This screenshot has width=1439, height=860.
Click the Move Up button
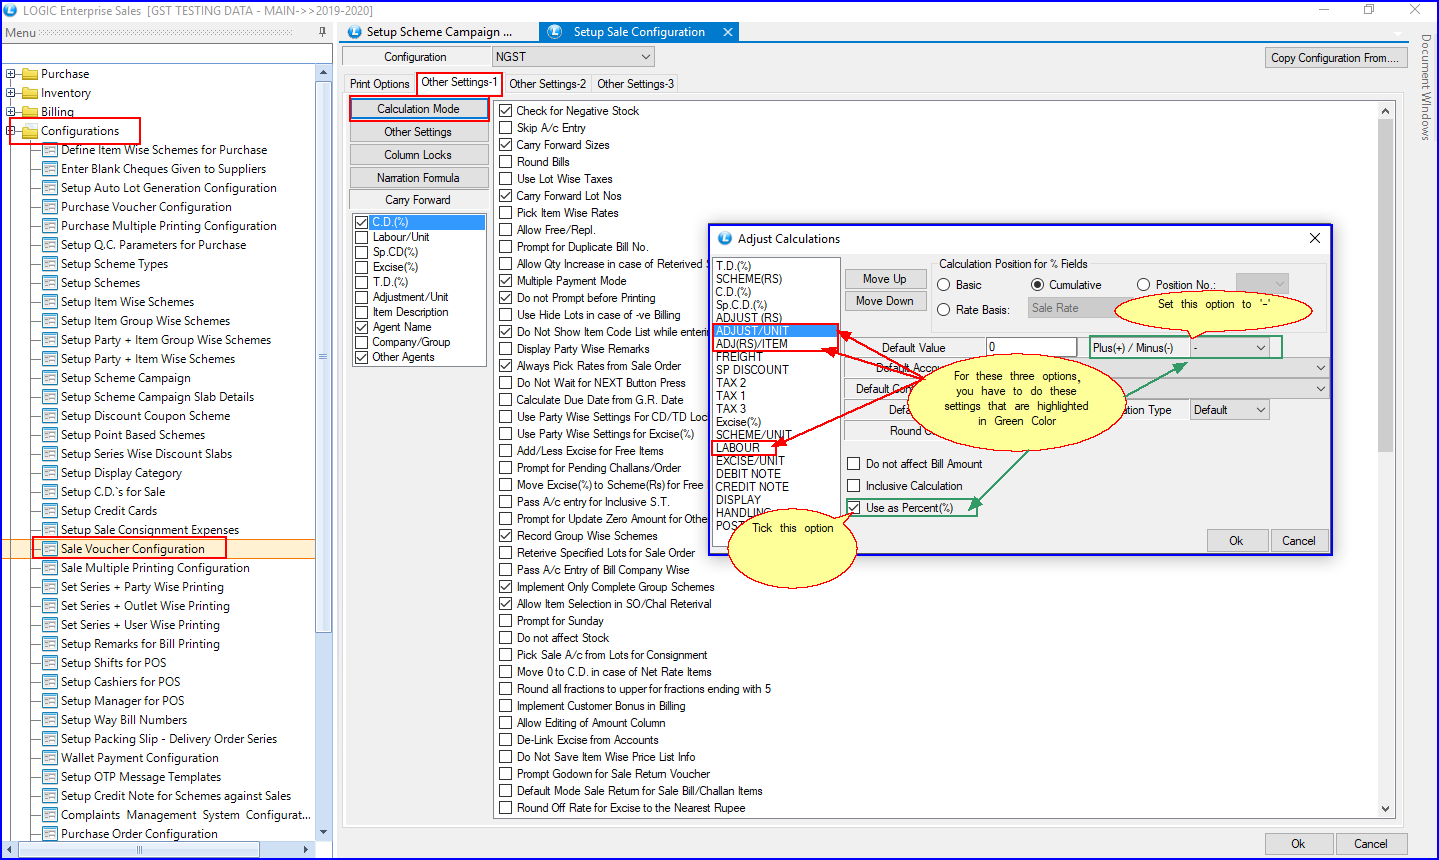(884, 279)
